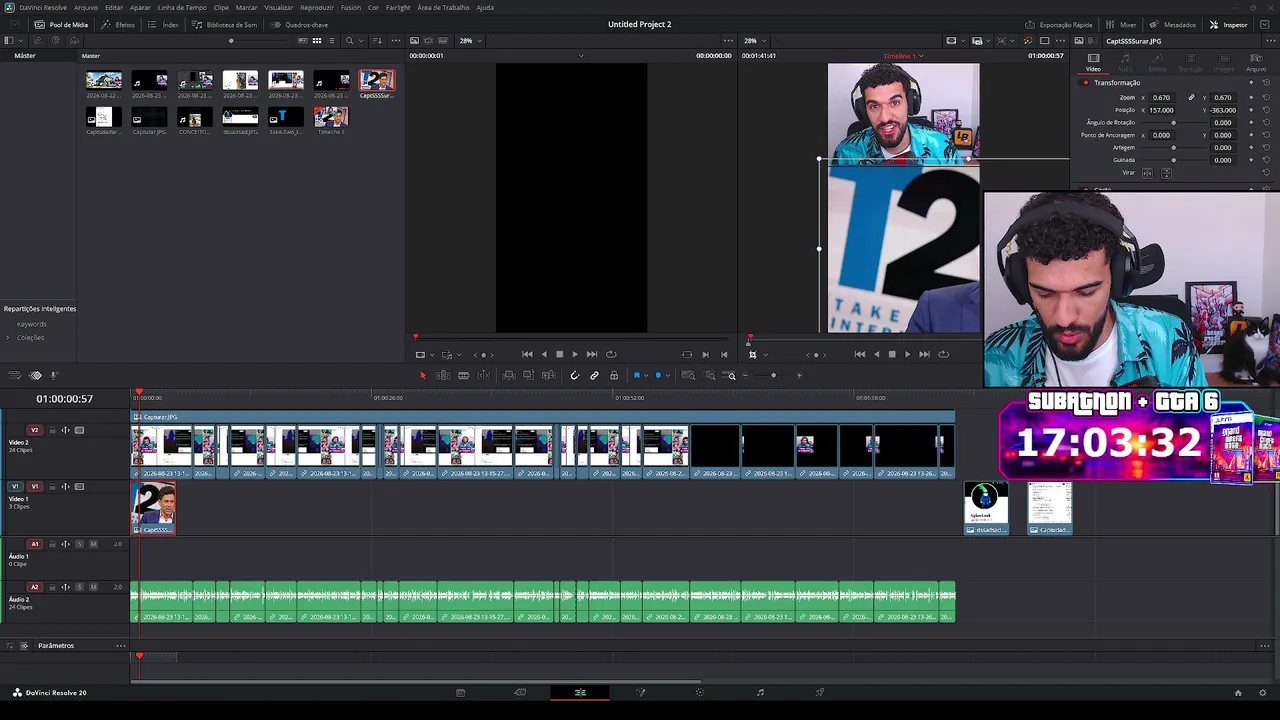This screenshot has height=720, width=1280.
Task: Add a blue marker on timeline
Action: click(x=658, y=375)
